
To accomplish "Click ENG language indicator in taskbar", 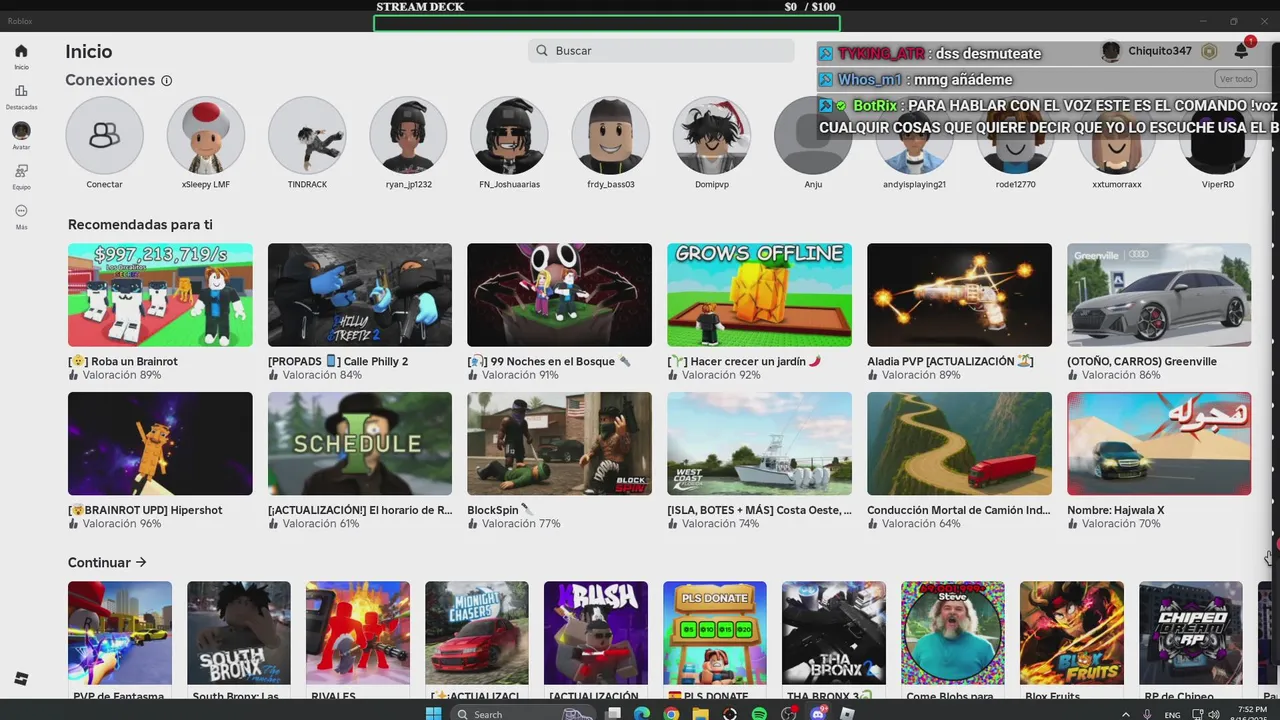I will (x=1172, y=714).
